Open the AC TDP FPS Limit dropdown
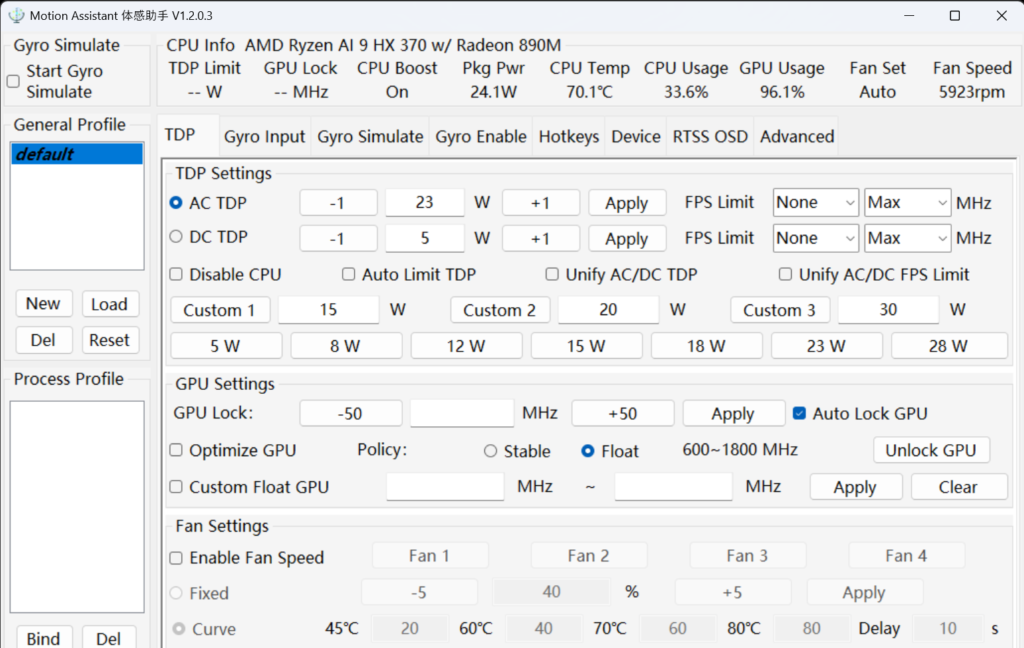 pyautogui.click(x=815, y=202)
